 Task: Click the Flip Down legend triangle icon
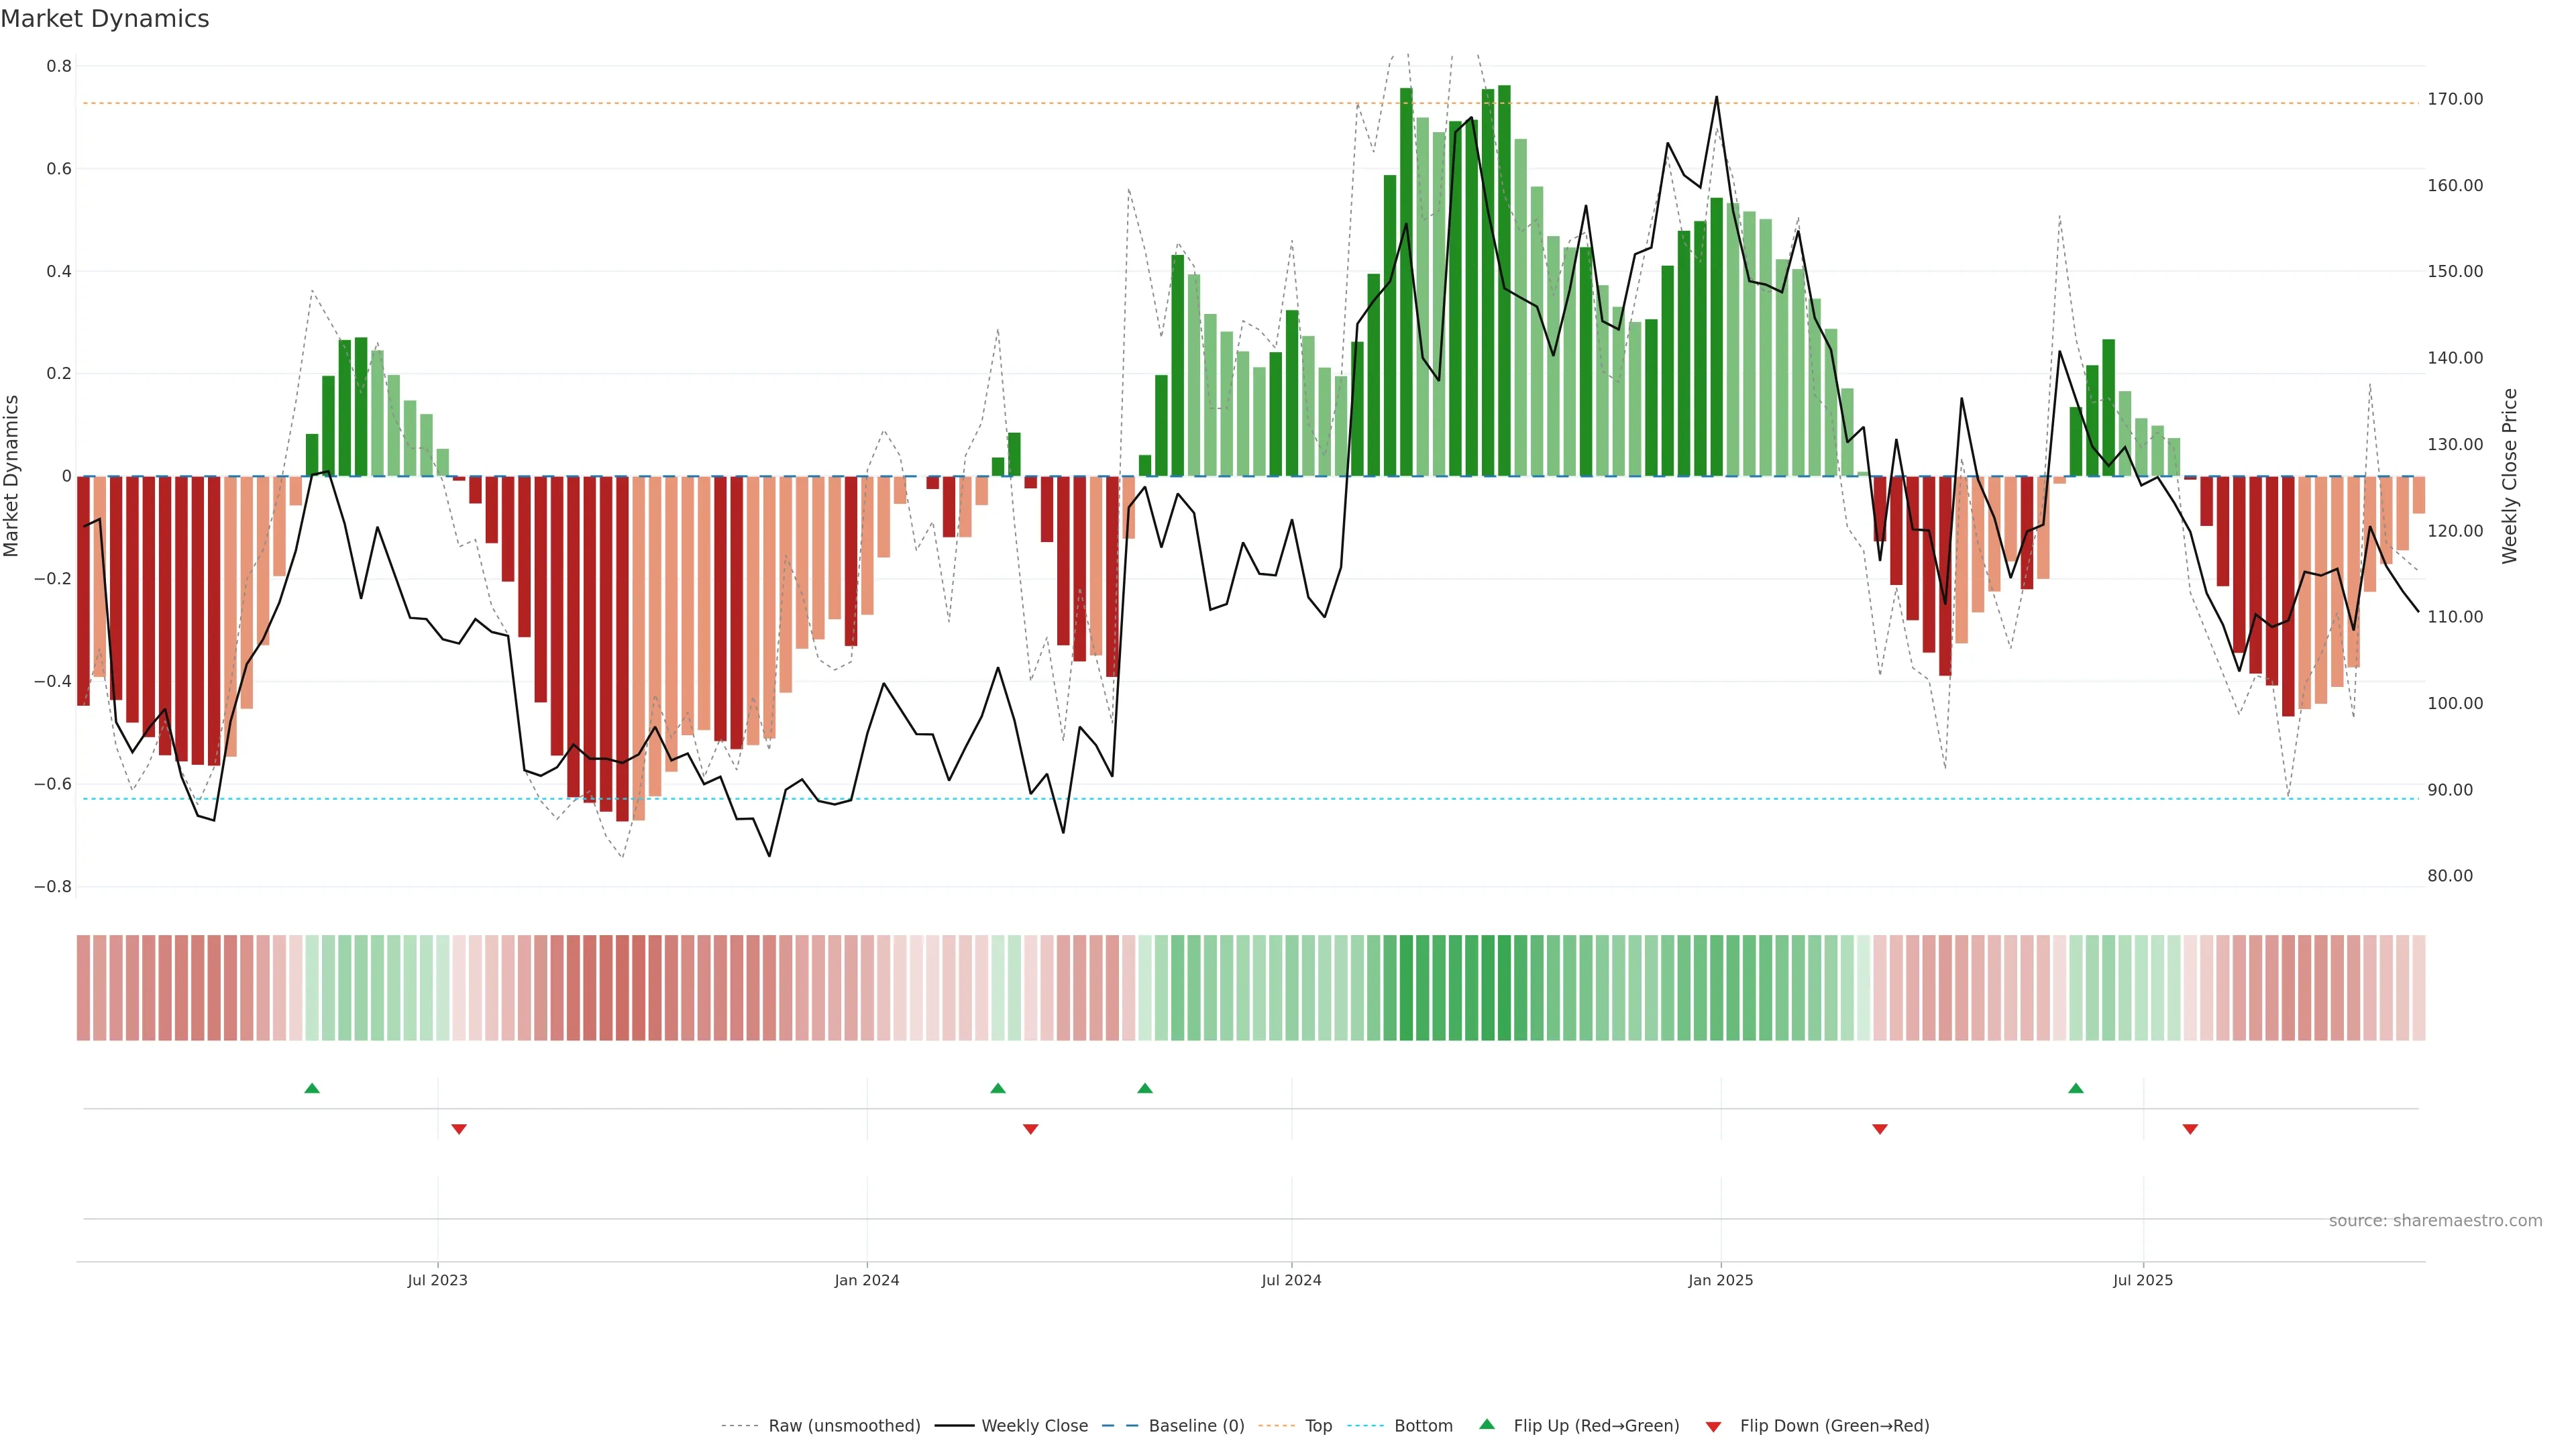tap(1713, 1427)
